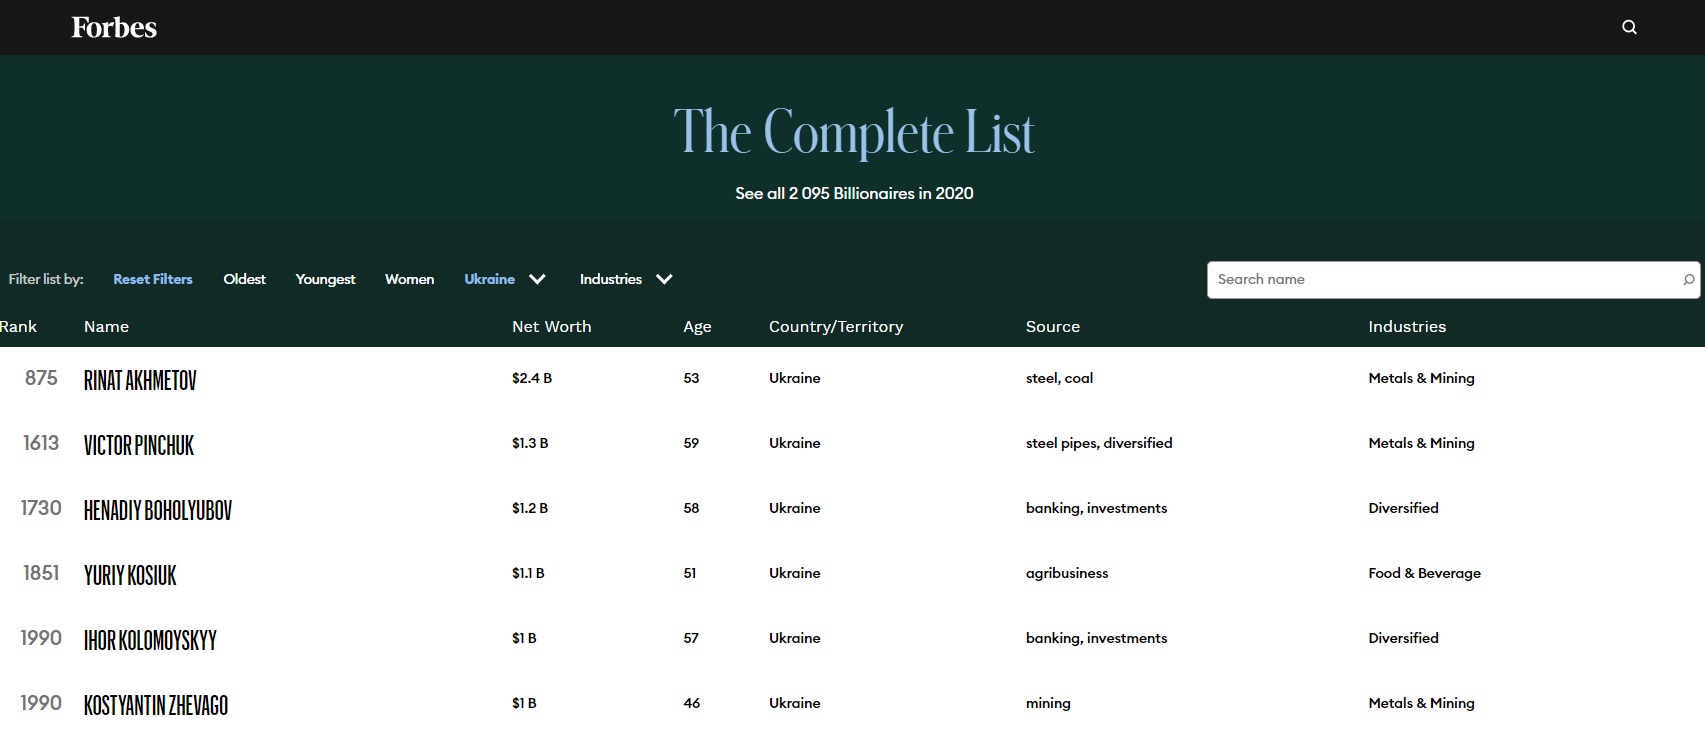Filter list by Oldest
This screenshot has height=750, width=1705.
coord(244,279)
